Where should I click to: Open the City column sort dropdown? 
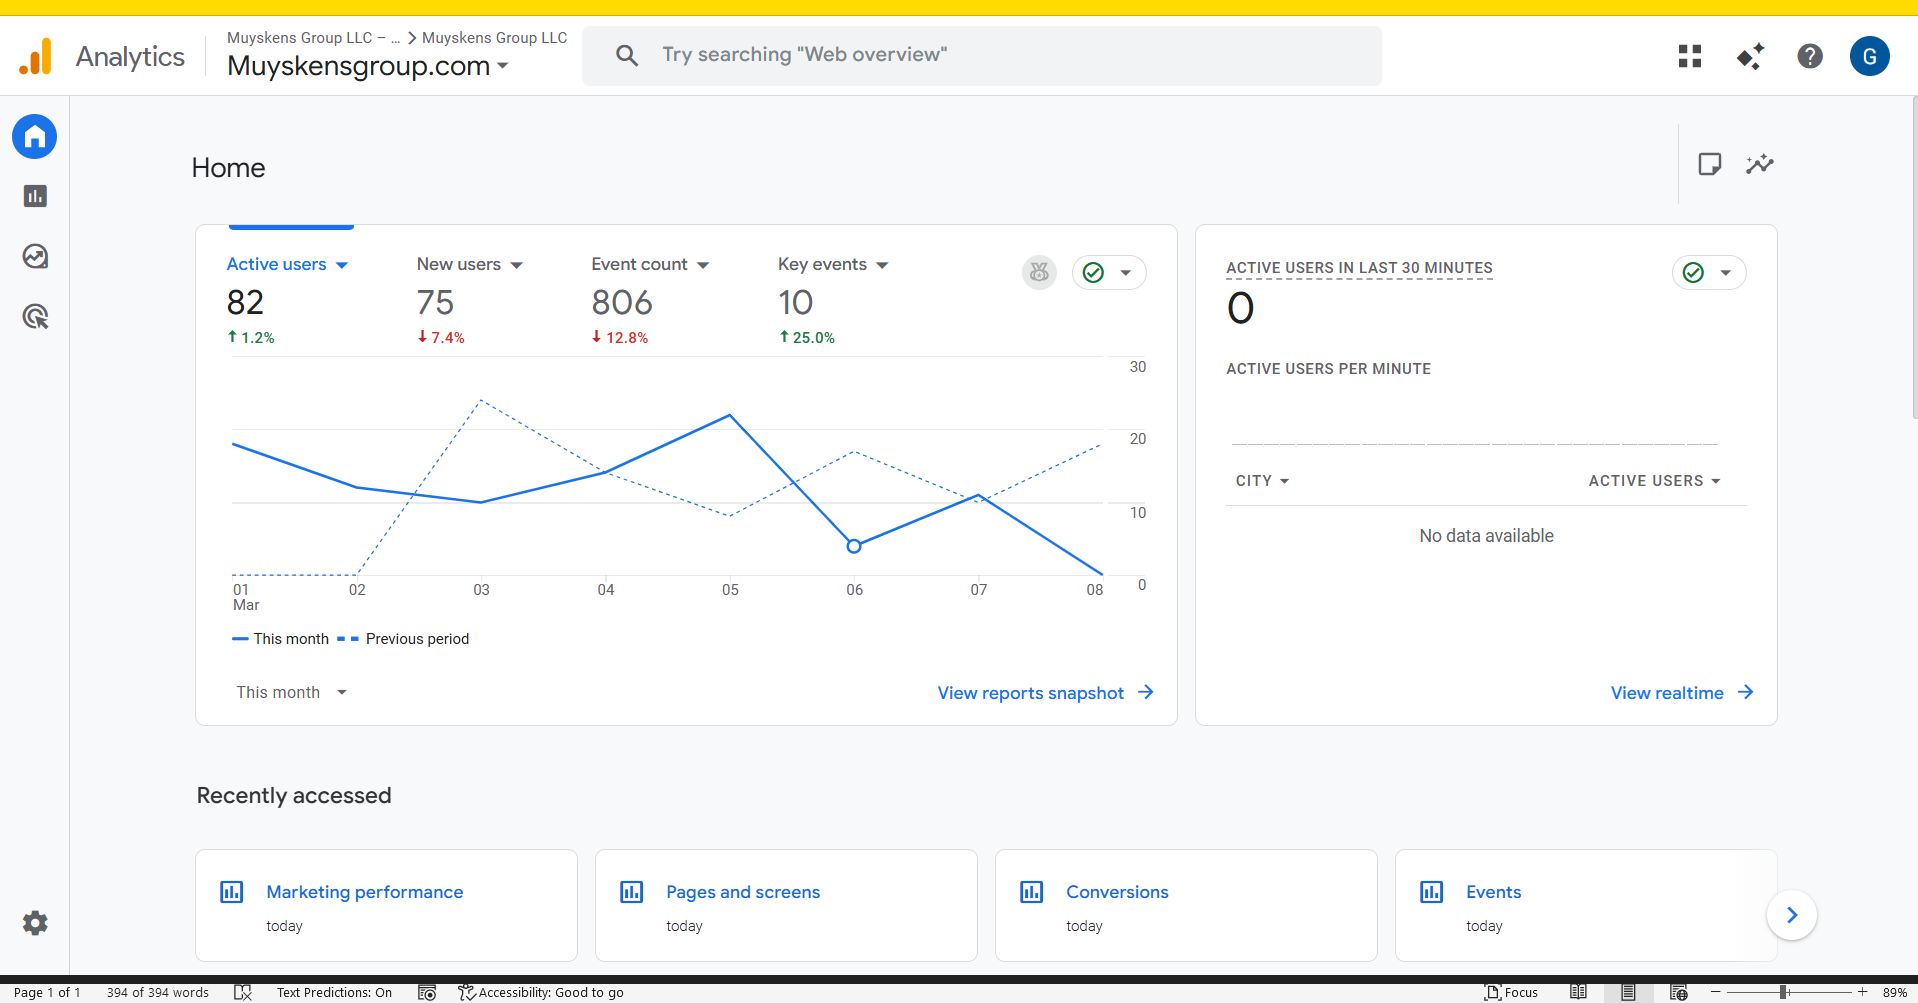pos(1262,481)
